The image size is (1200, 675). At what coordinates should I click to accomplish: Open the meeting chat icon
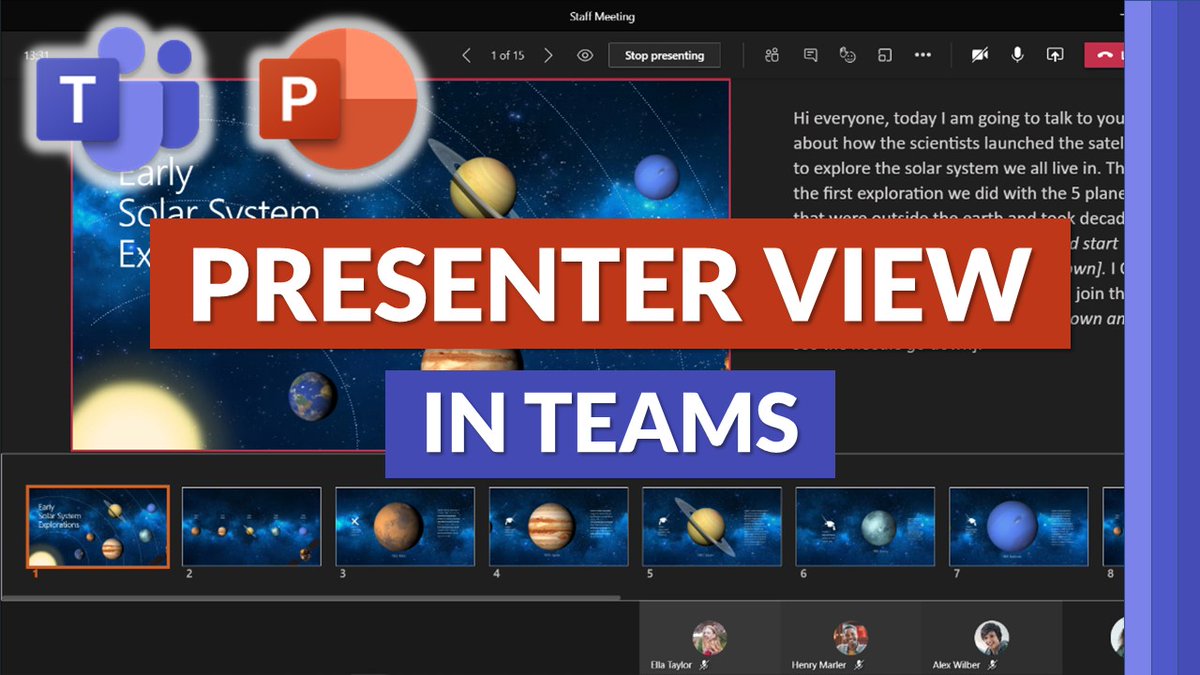(811, 56)
